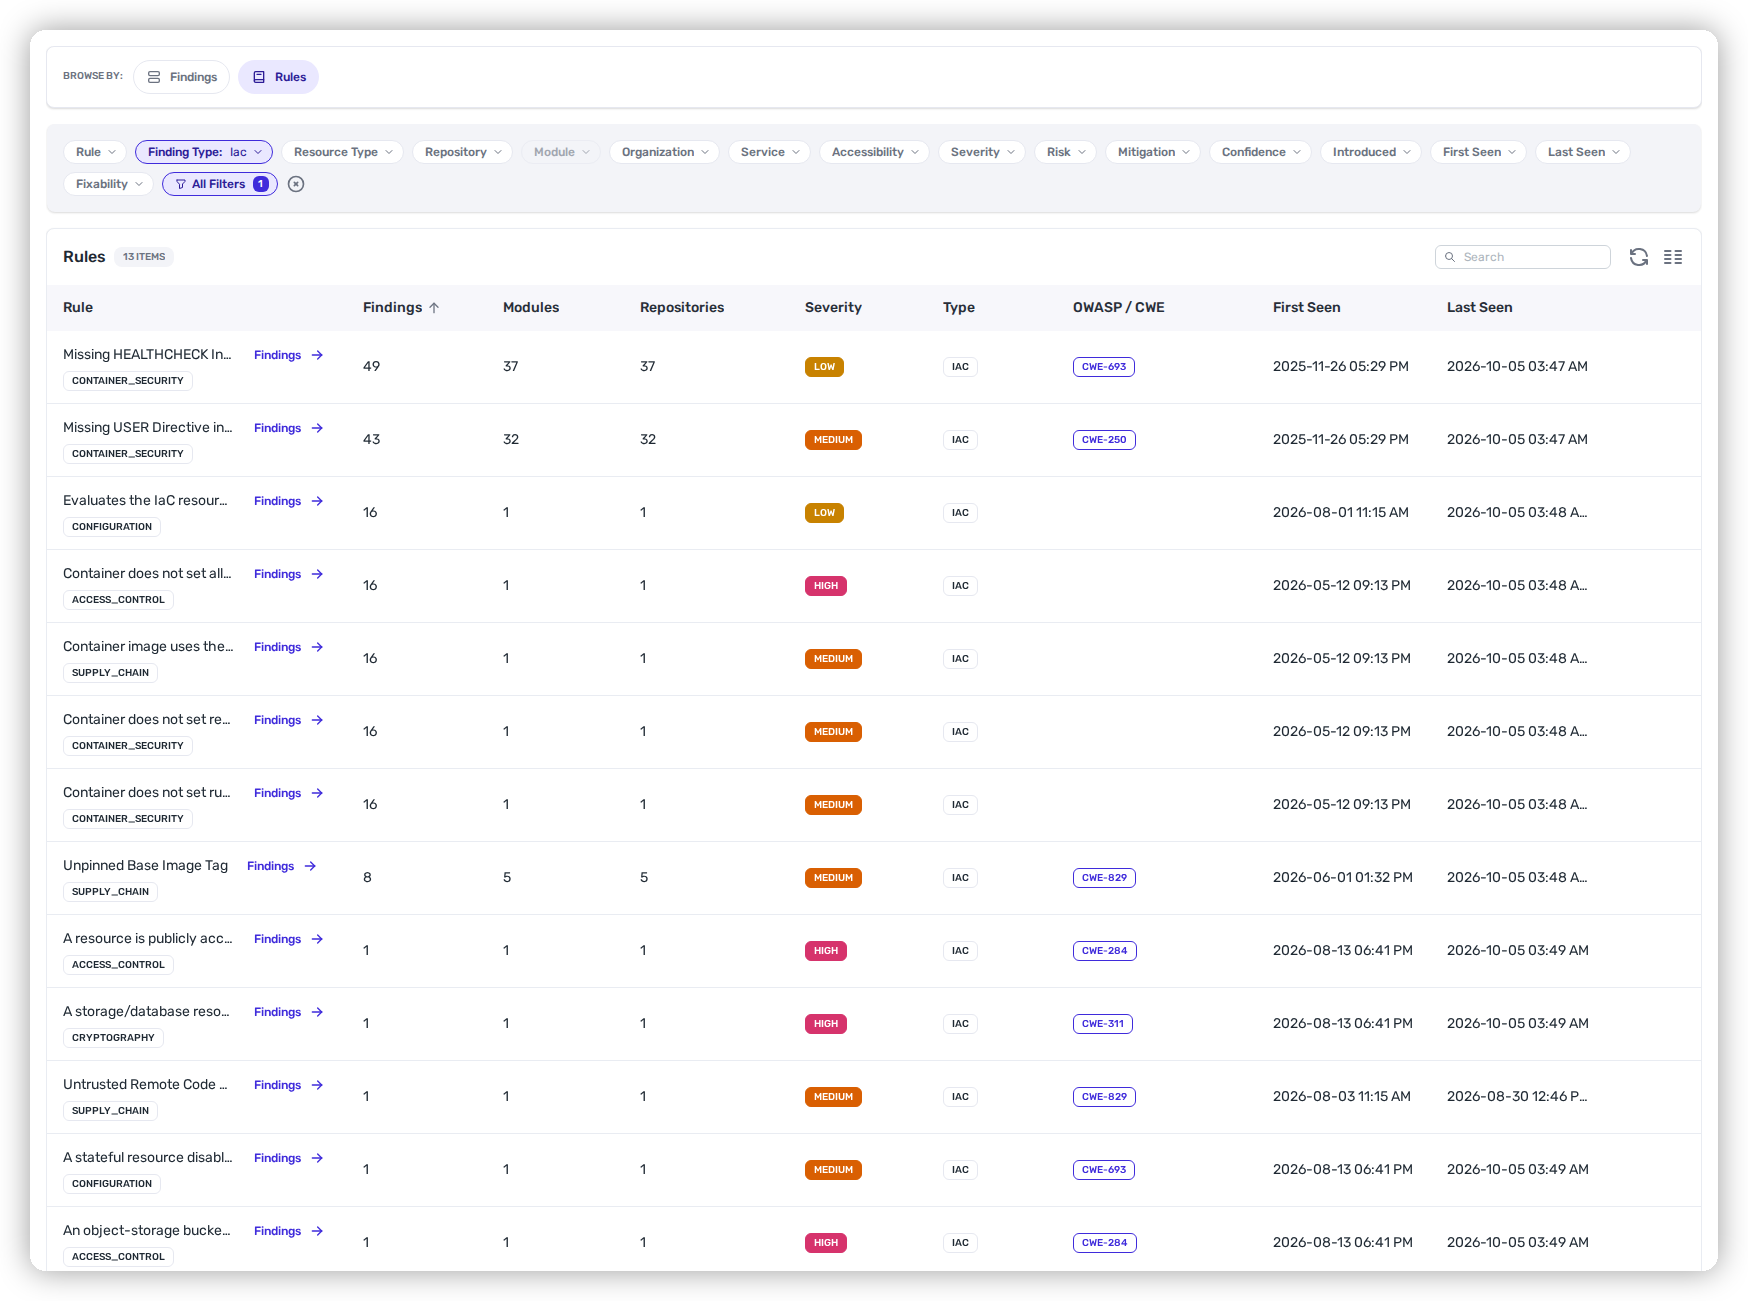Refresh the rules table
Viewport: 1748px width, 1301px height.
coord(1638,257)
